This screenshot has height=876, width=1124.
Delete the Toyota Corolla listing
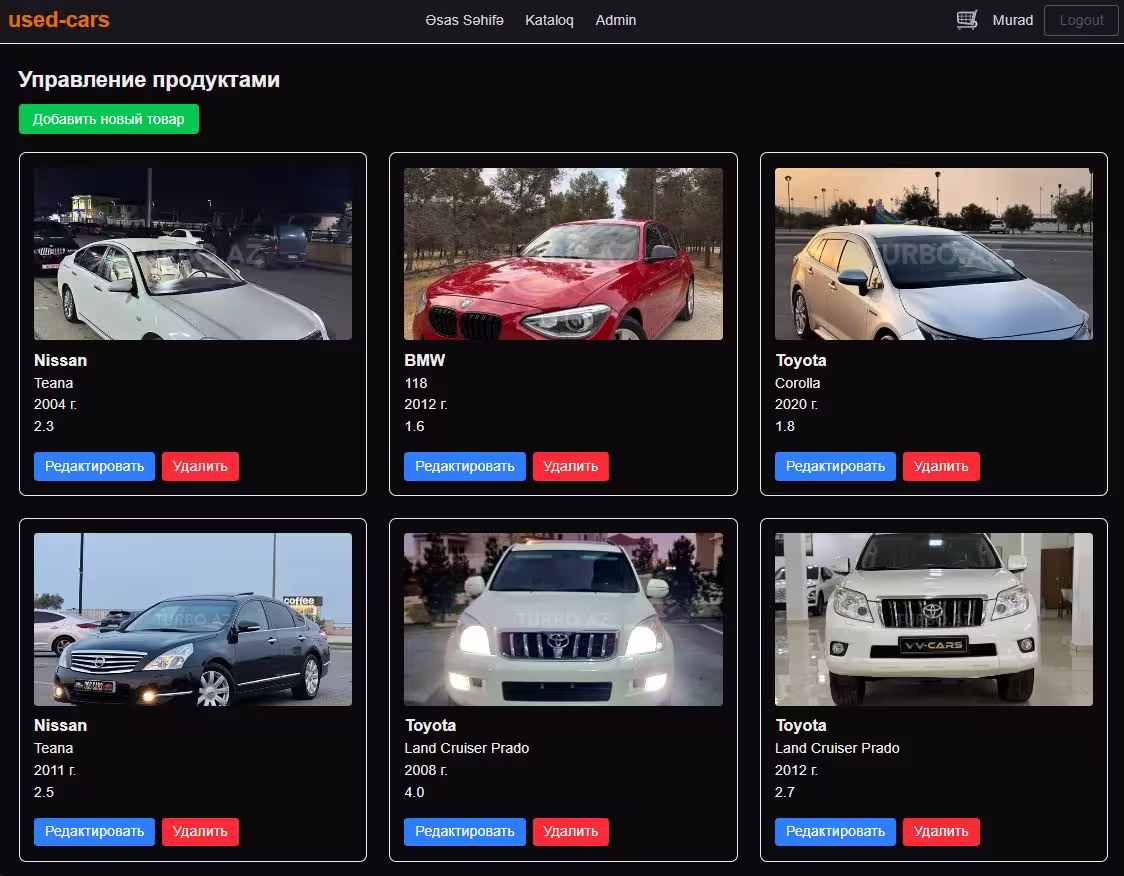pyautogui.click(x=941, y=466)
